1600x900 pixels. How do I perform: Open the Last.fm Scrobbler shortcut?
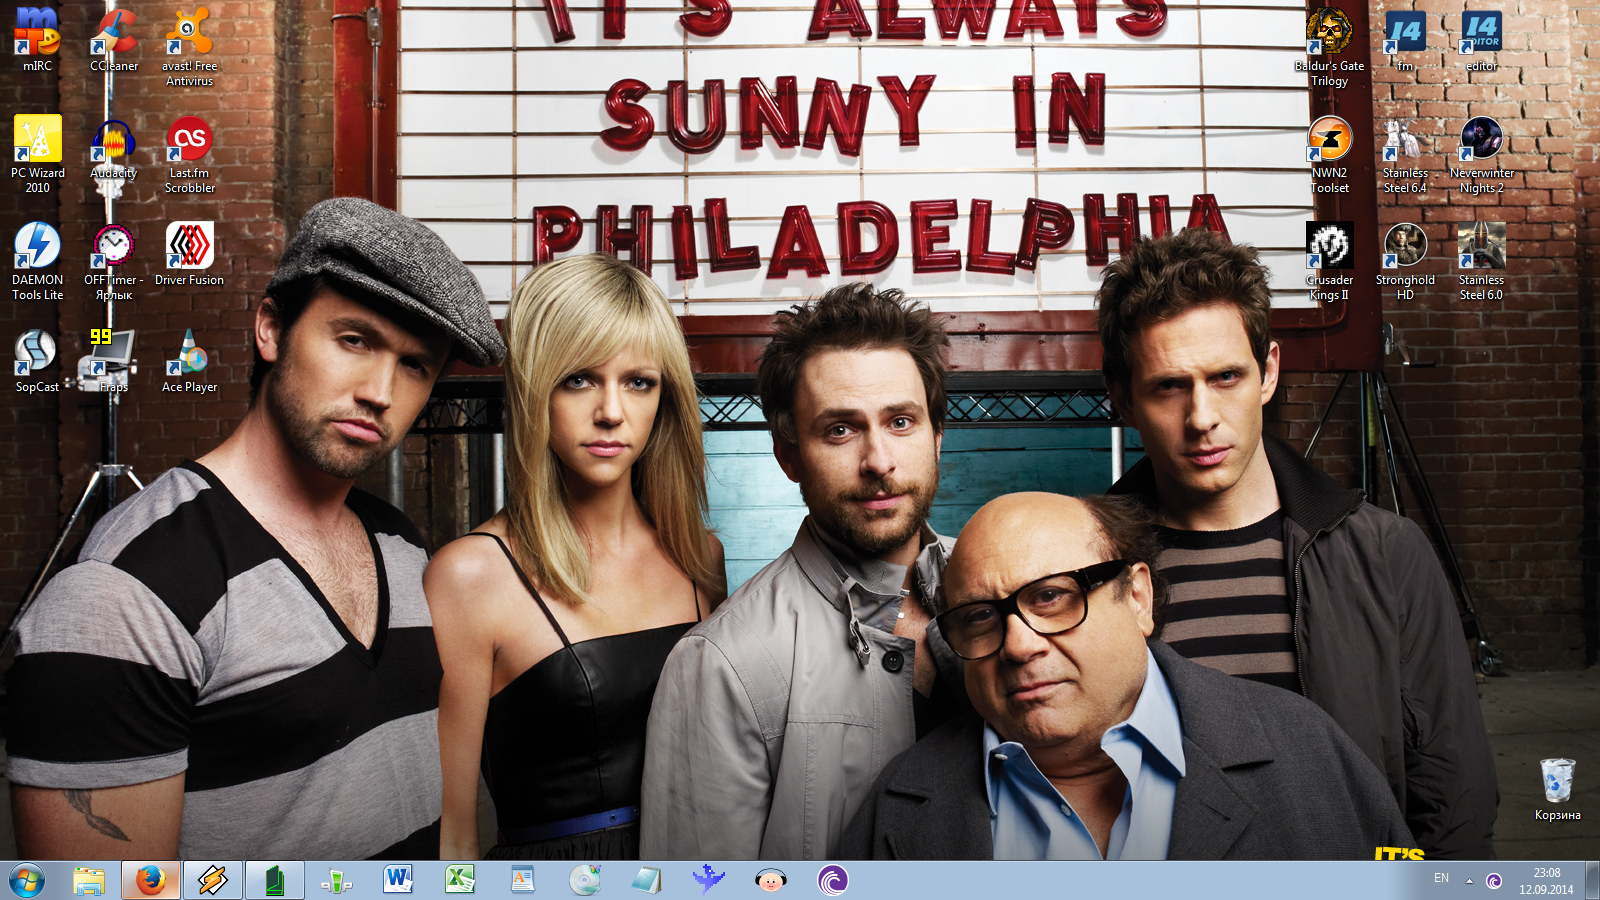[189, 153]
